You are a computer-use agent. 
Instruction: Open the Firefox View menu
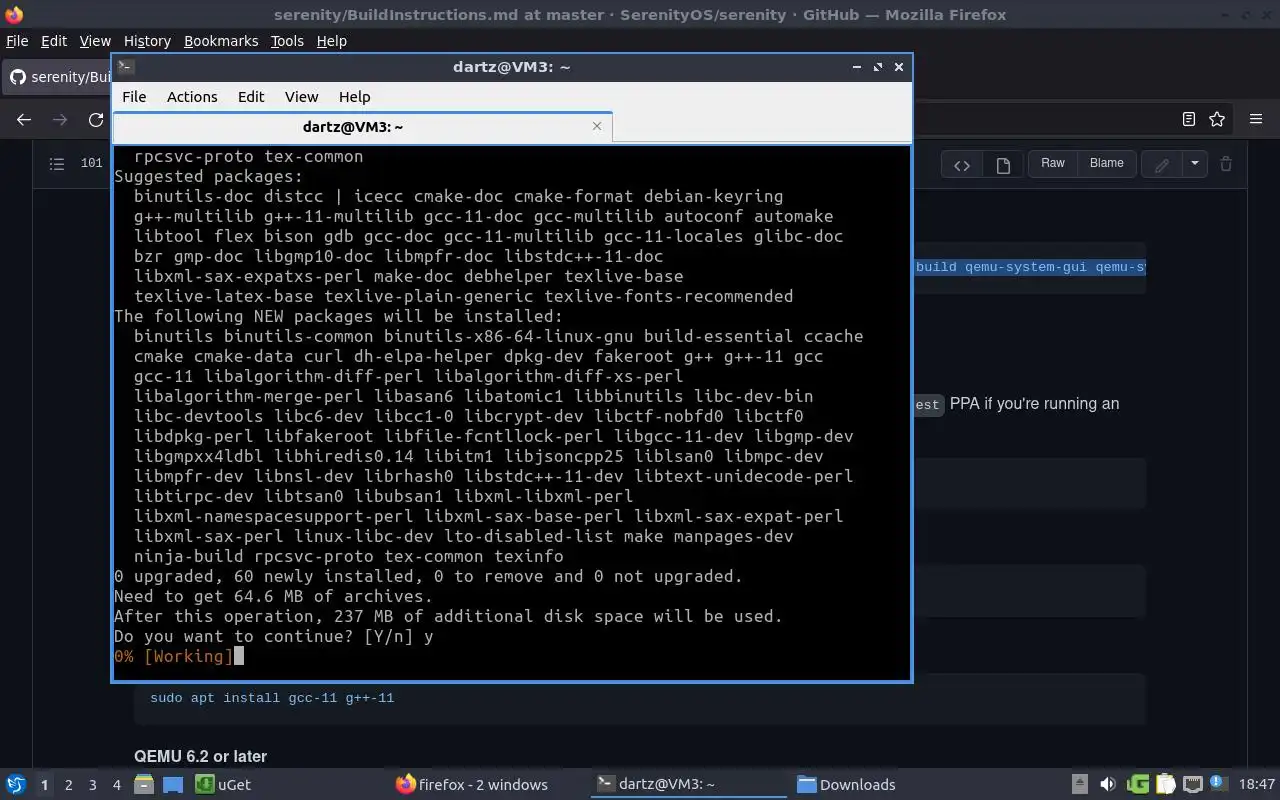[95, 41]
